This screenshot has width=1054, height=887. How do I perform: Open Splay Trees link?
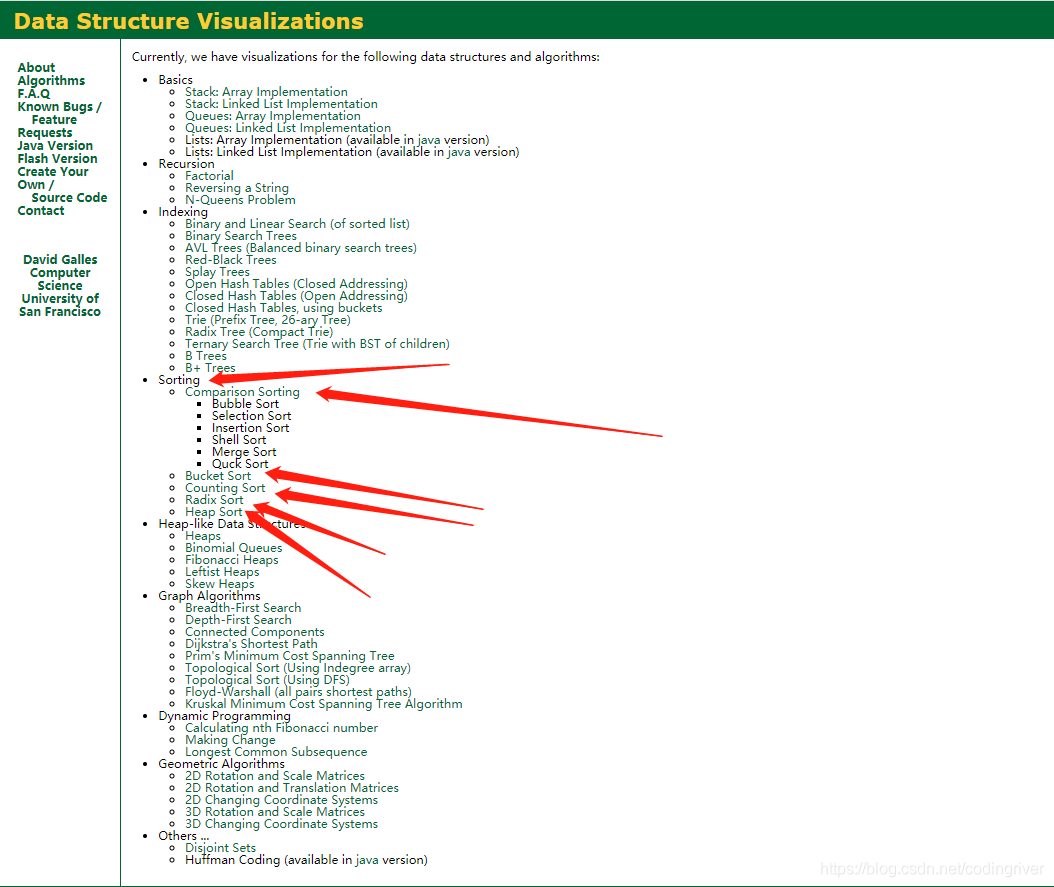point(217,272)
